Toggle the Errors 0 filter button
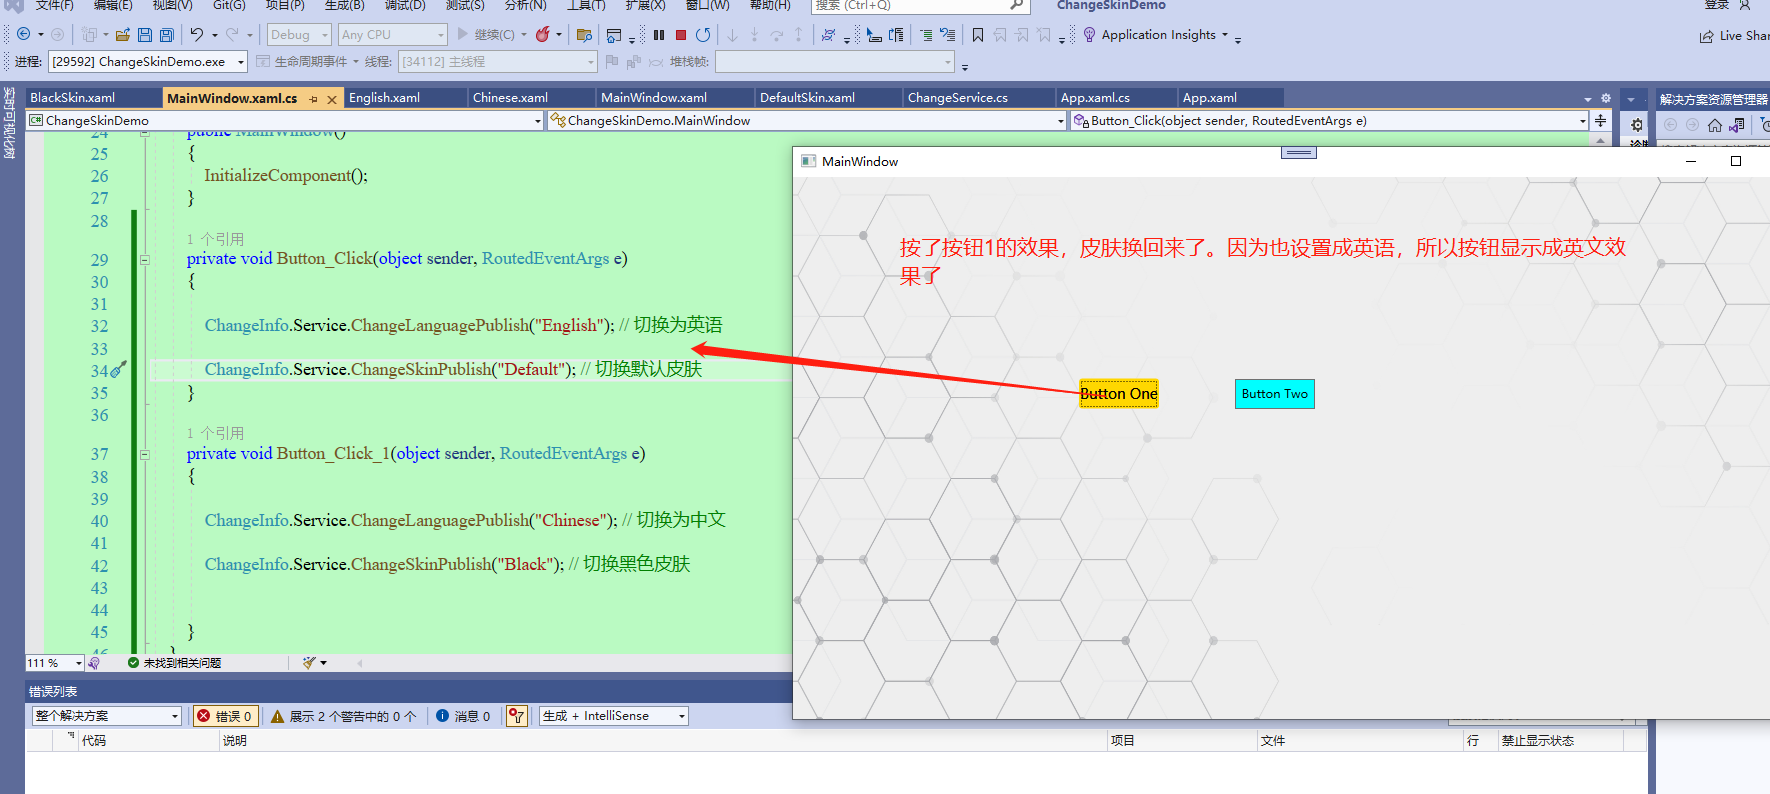This screenshot has height=794, width=1770. pyautogui.click(x=225, y=716)
